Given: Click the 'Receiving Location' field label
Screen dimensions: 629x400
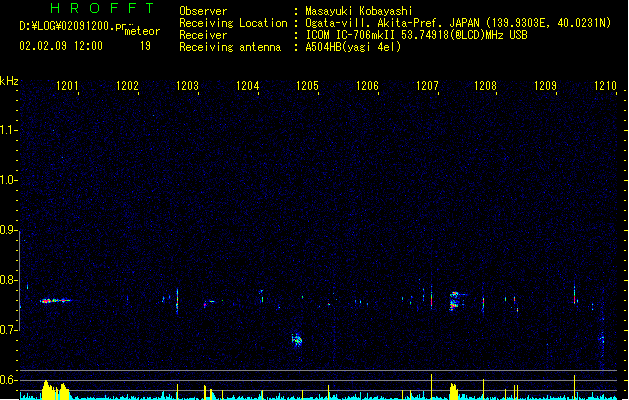Looking at the screenshot, I should pos(233,23).
